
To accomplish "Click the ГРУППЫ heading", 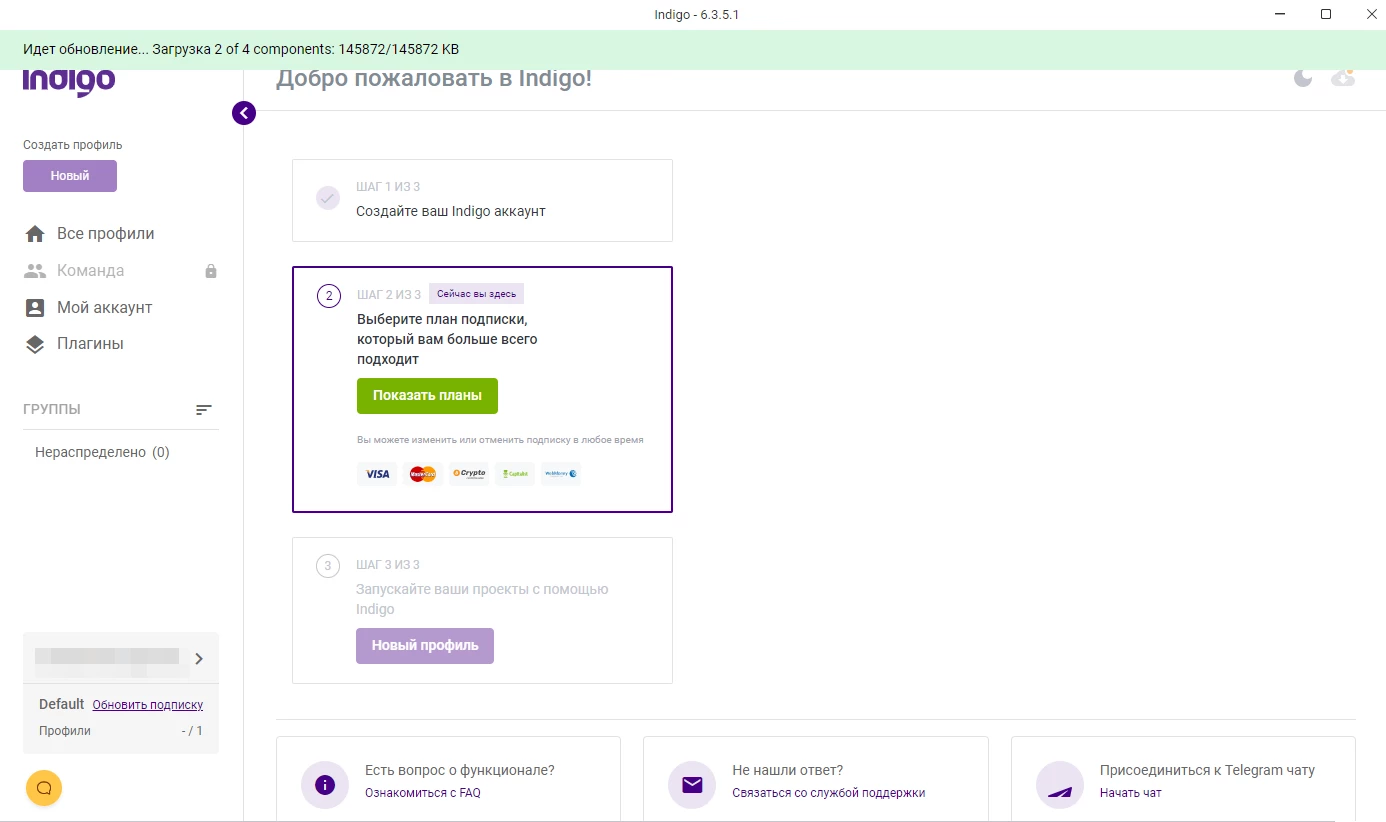I will coord(52,410).
